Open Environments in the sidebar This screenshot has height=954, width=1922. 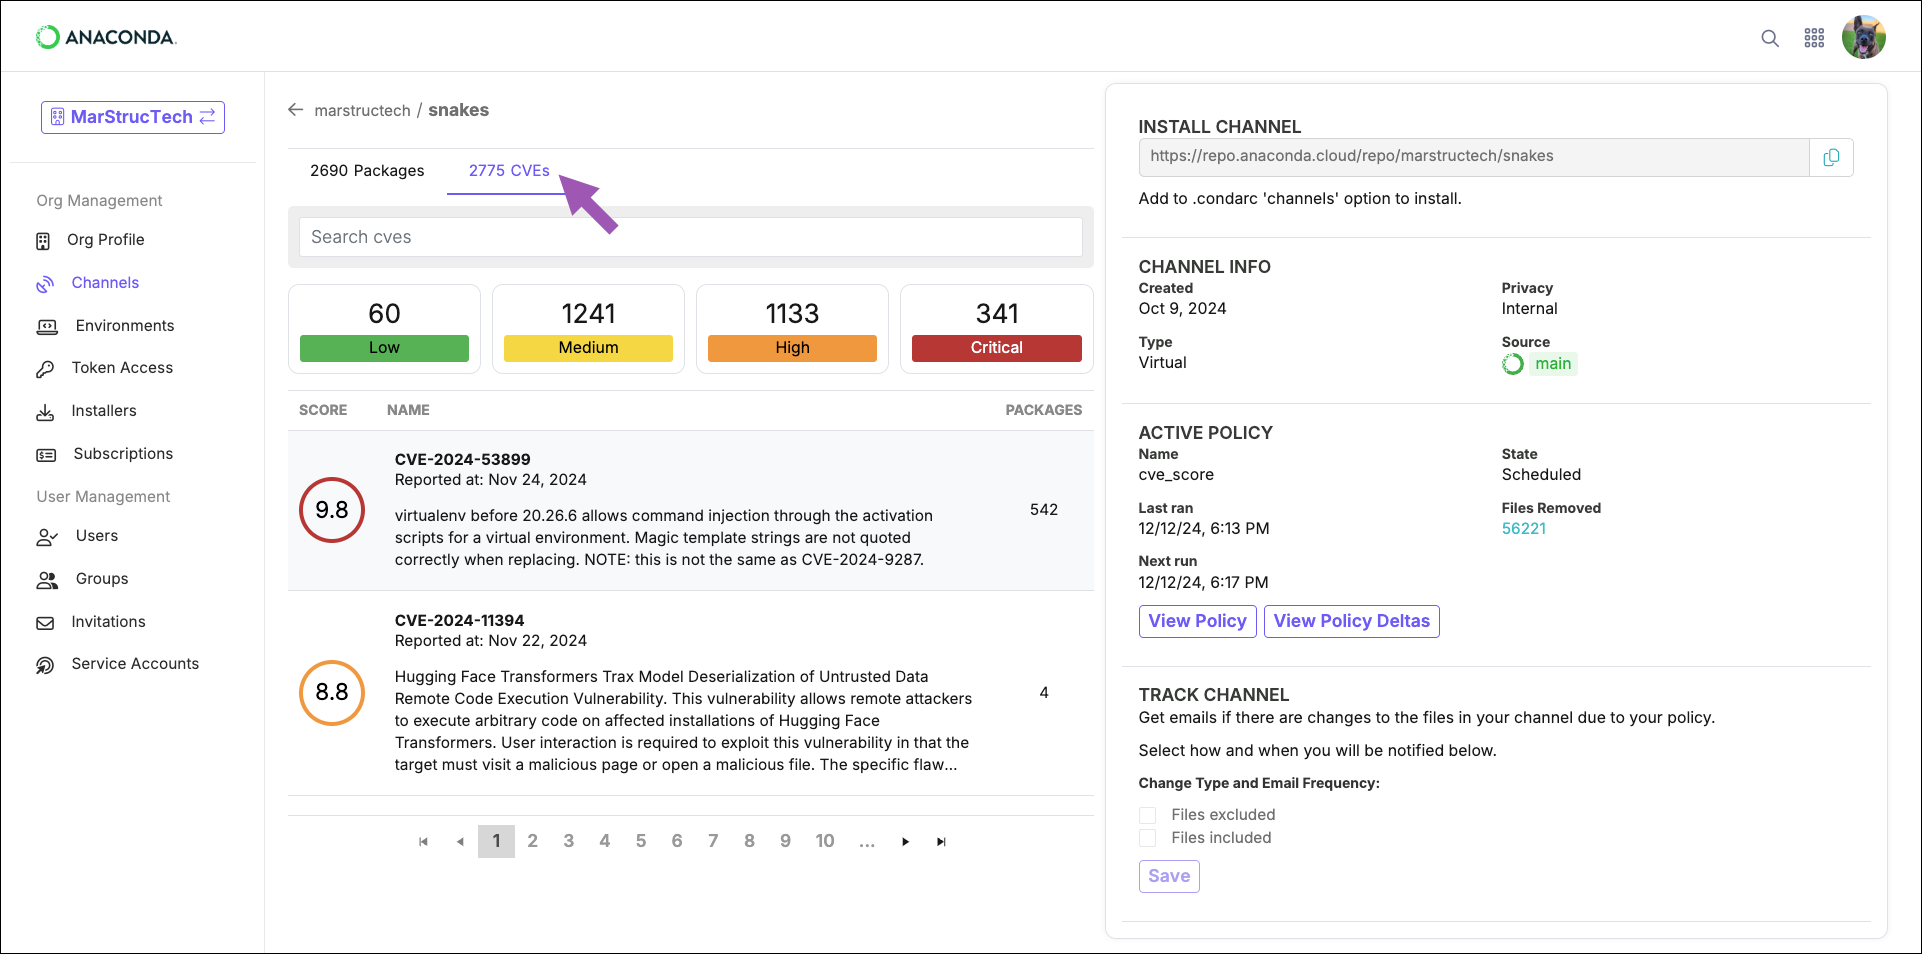coord(125,326)
